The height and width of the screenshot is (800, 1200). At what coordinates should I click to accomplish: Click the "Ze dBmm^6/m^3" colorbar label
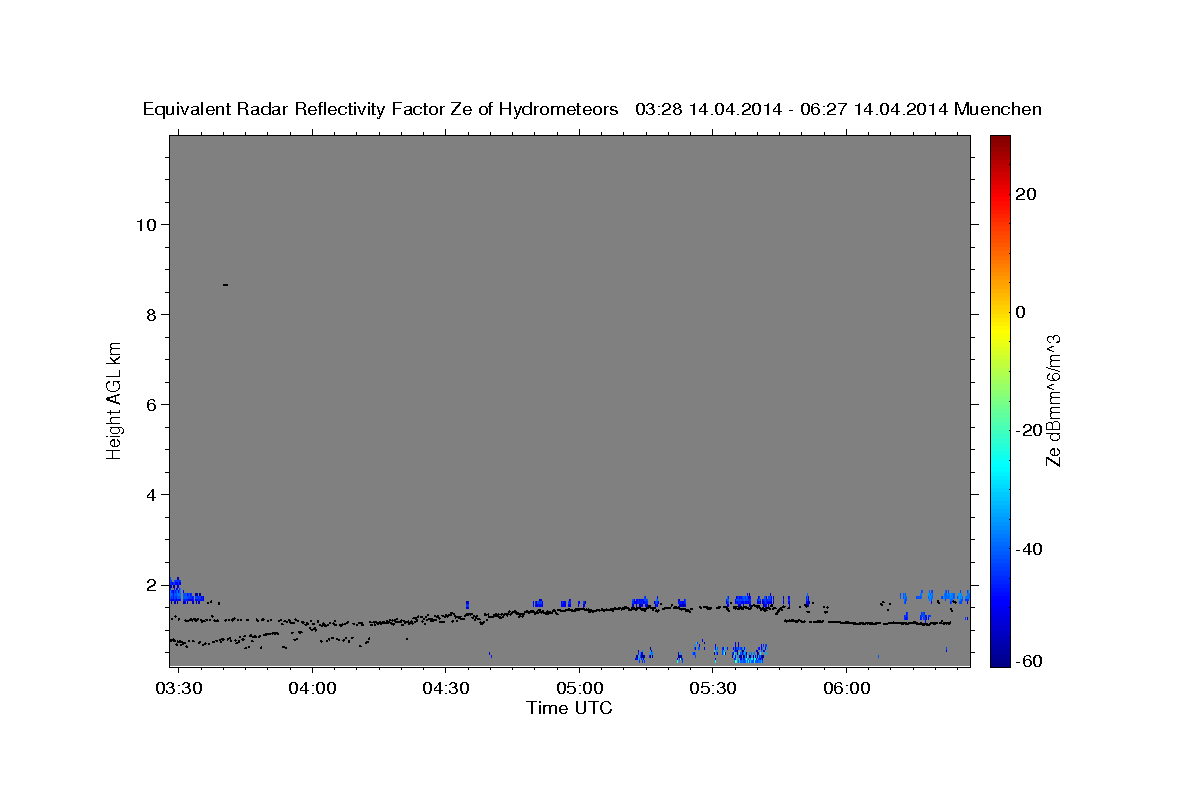tap(1053, 400)
